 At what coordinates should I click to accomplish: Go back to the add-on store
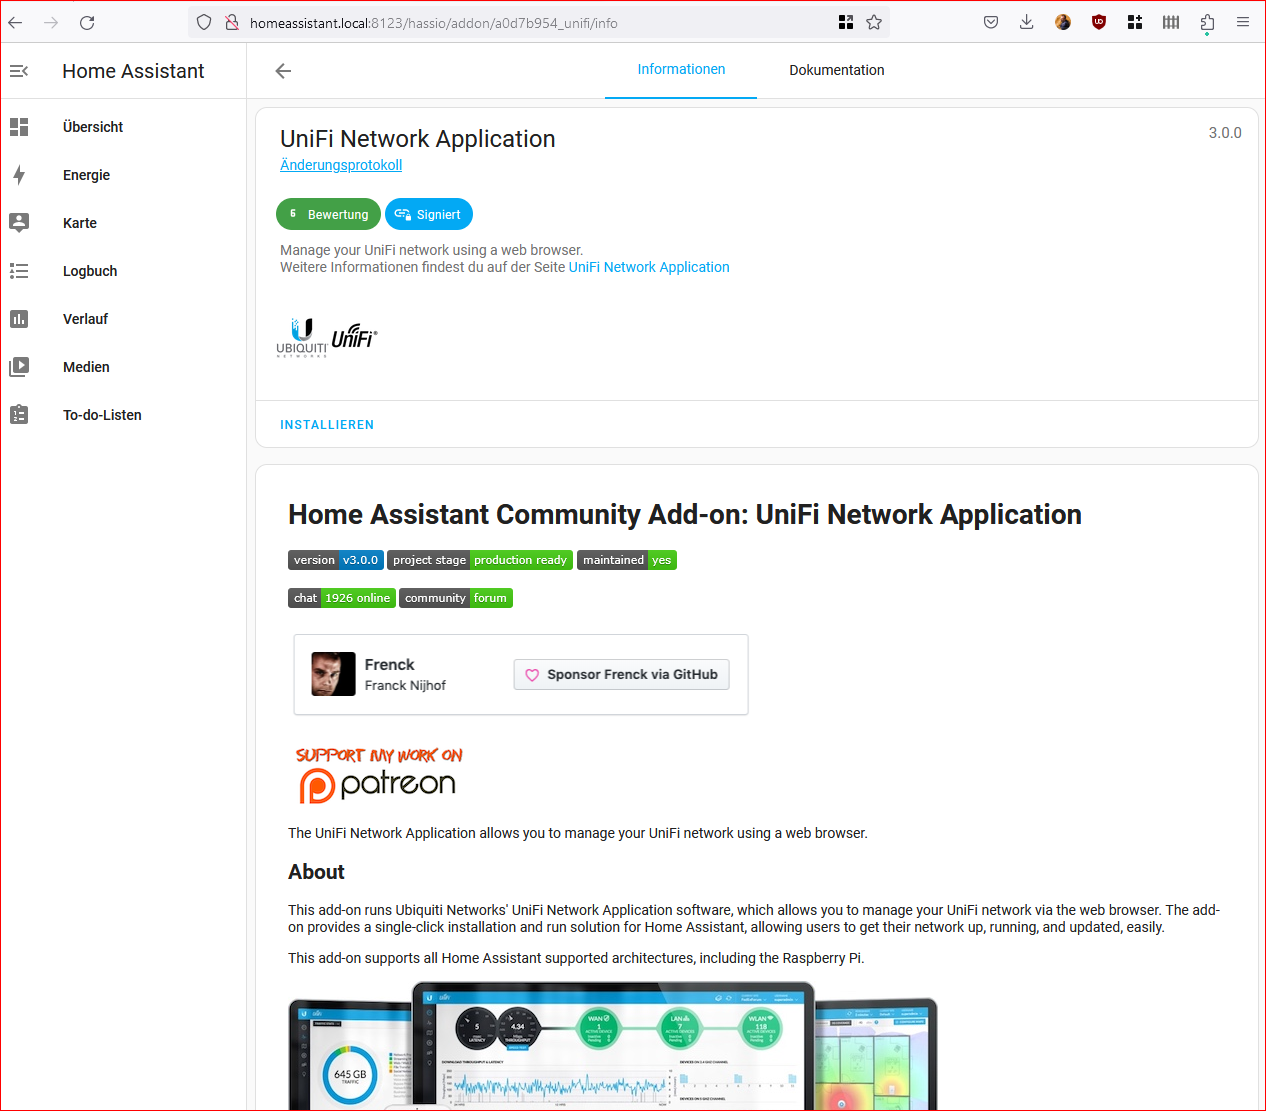tap(283, 70)
